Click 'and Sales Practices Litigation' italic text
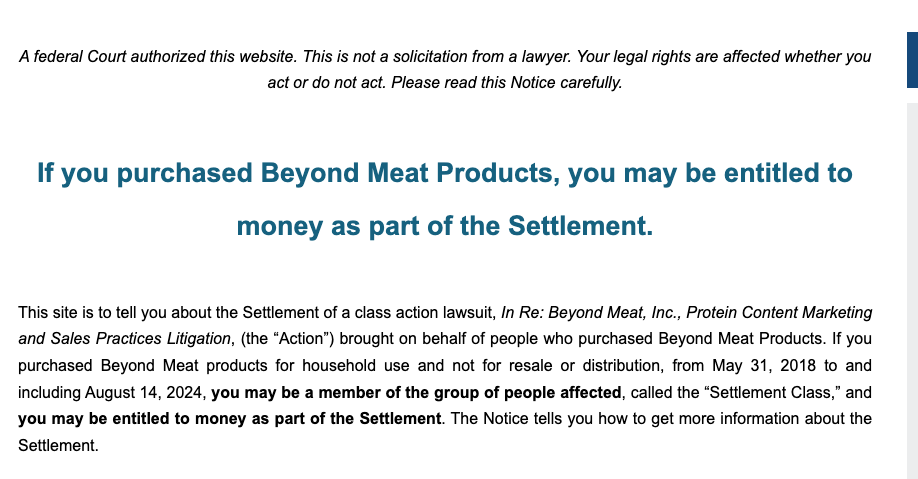The image size is (918, 479). 125,339
